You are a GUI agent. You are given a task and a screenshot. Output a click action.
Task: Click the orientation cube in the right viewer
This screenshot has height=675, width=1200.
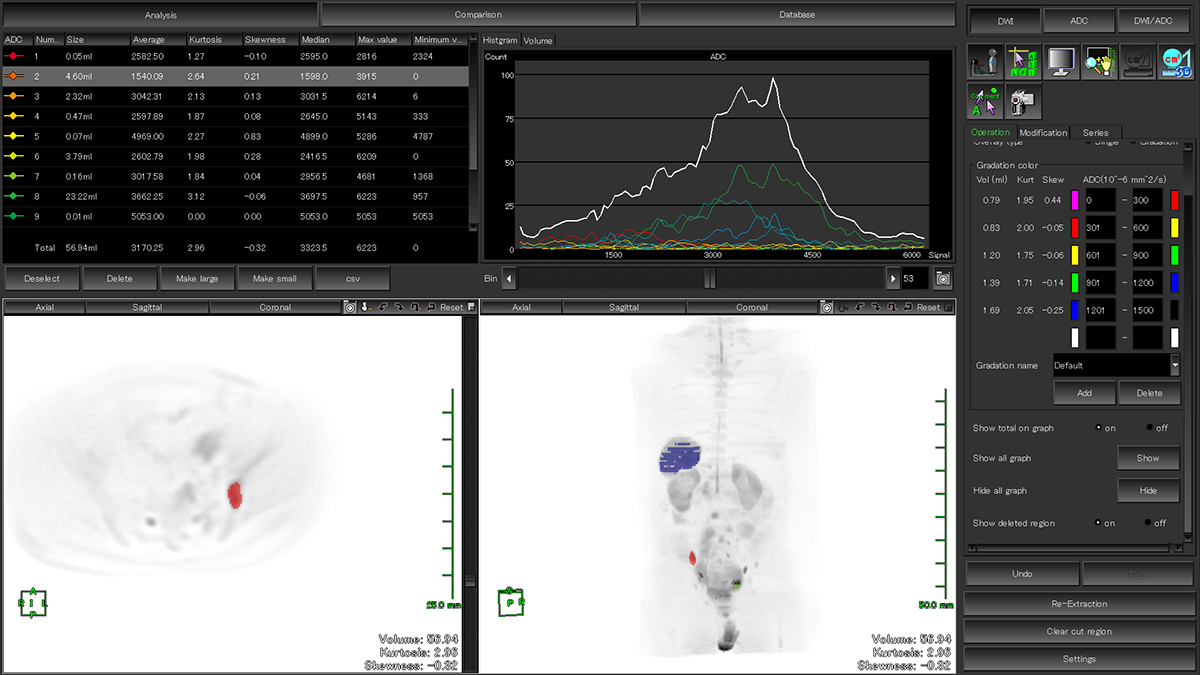point(512,601)
